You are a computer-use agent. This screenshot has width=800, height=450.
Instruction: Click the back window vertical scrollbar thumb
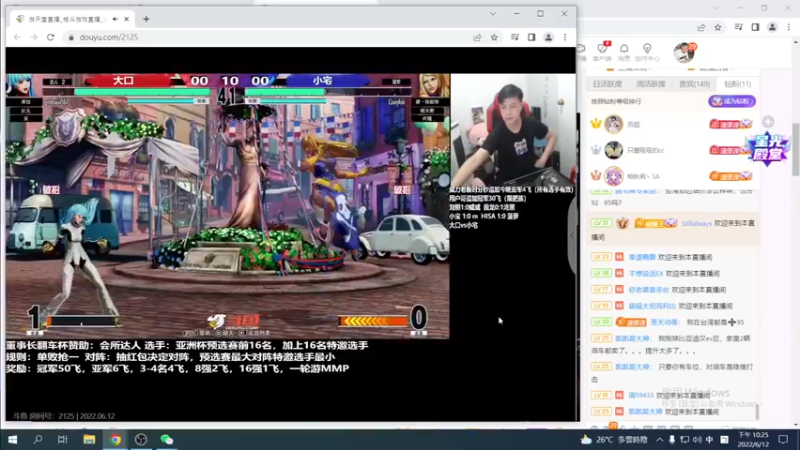pyautogui.click(x=795, y=149)
